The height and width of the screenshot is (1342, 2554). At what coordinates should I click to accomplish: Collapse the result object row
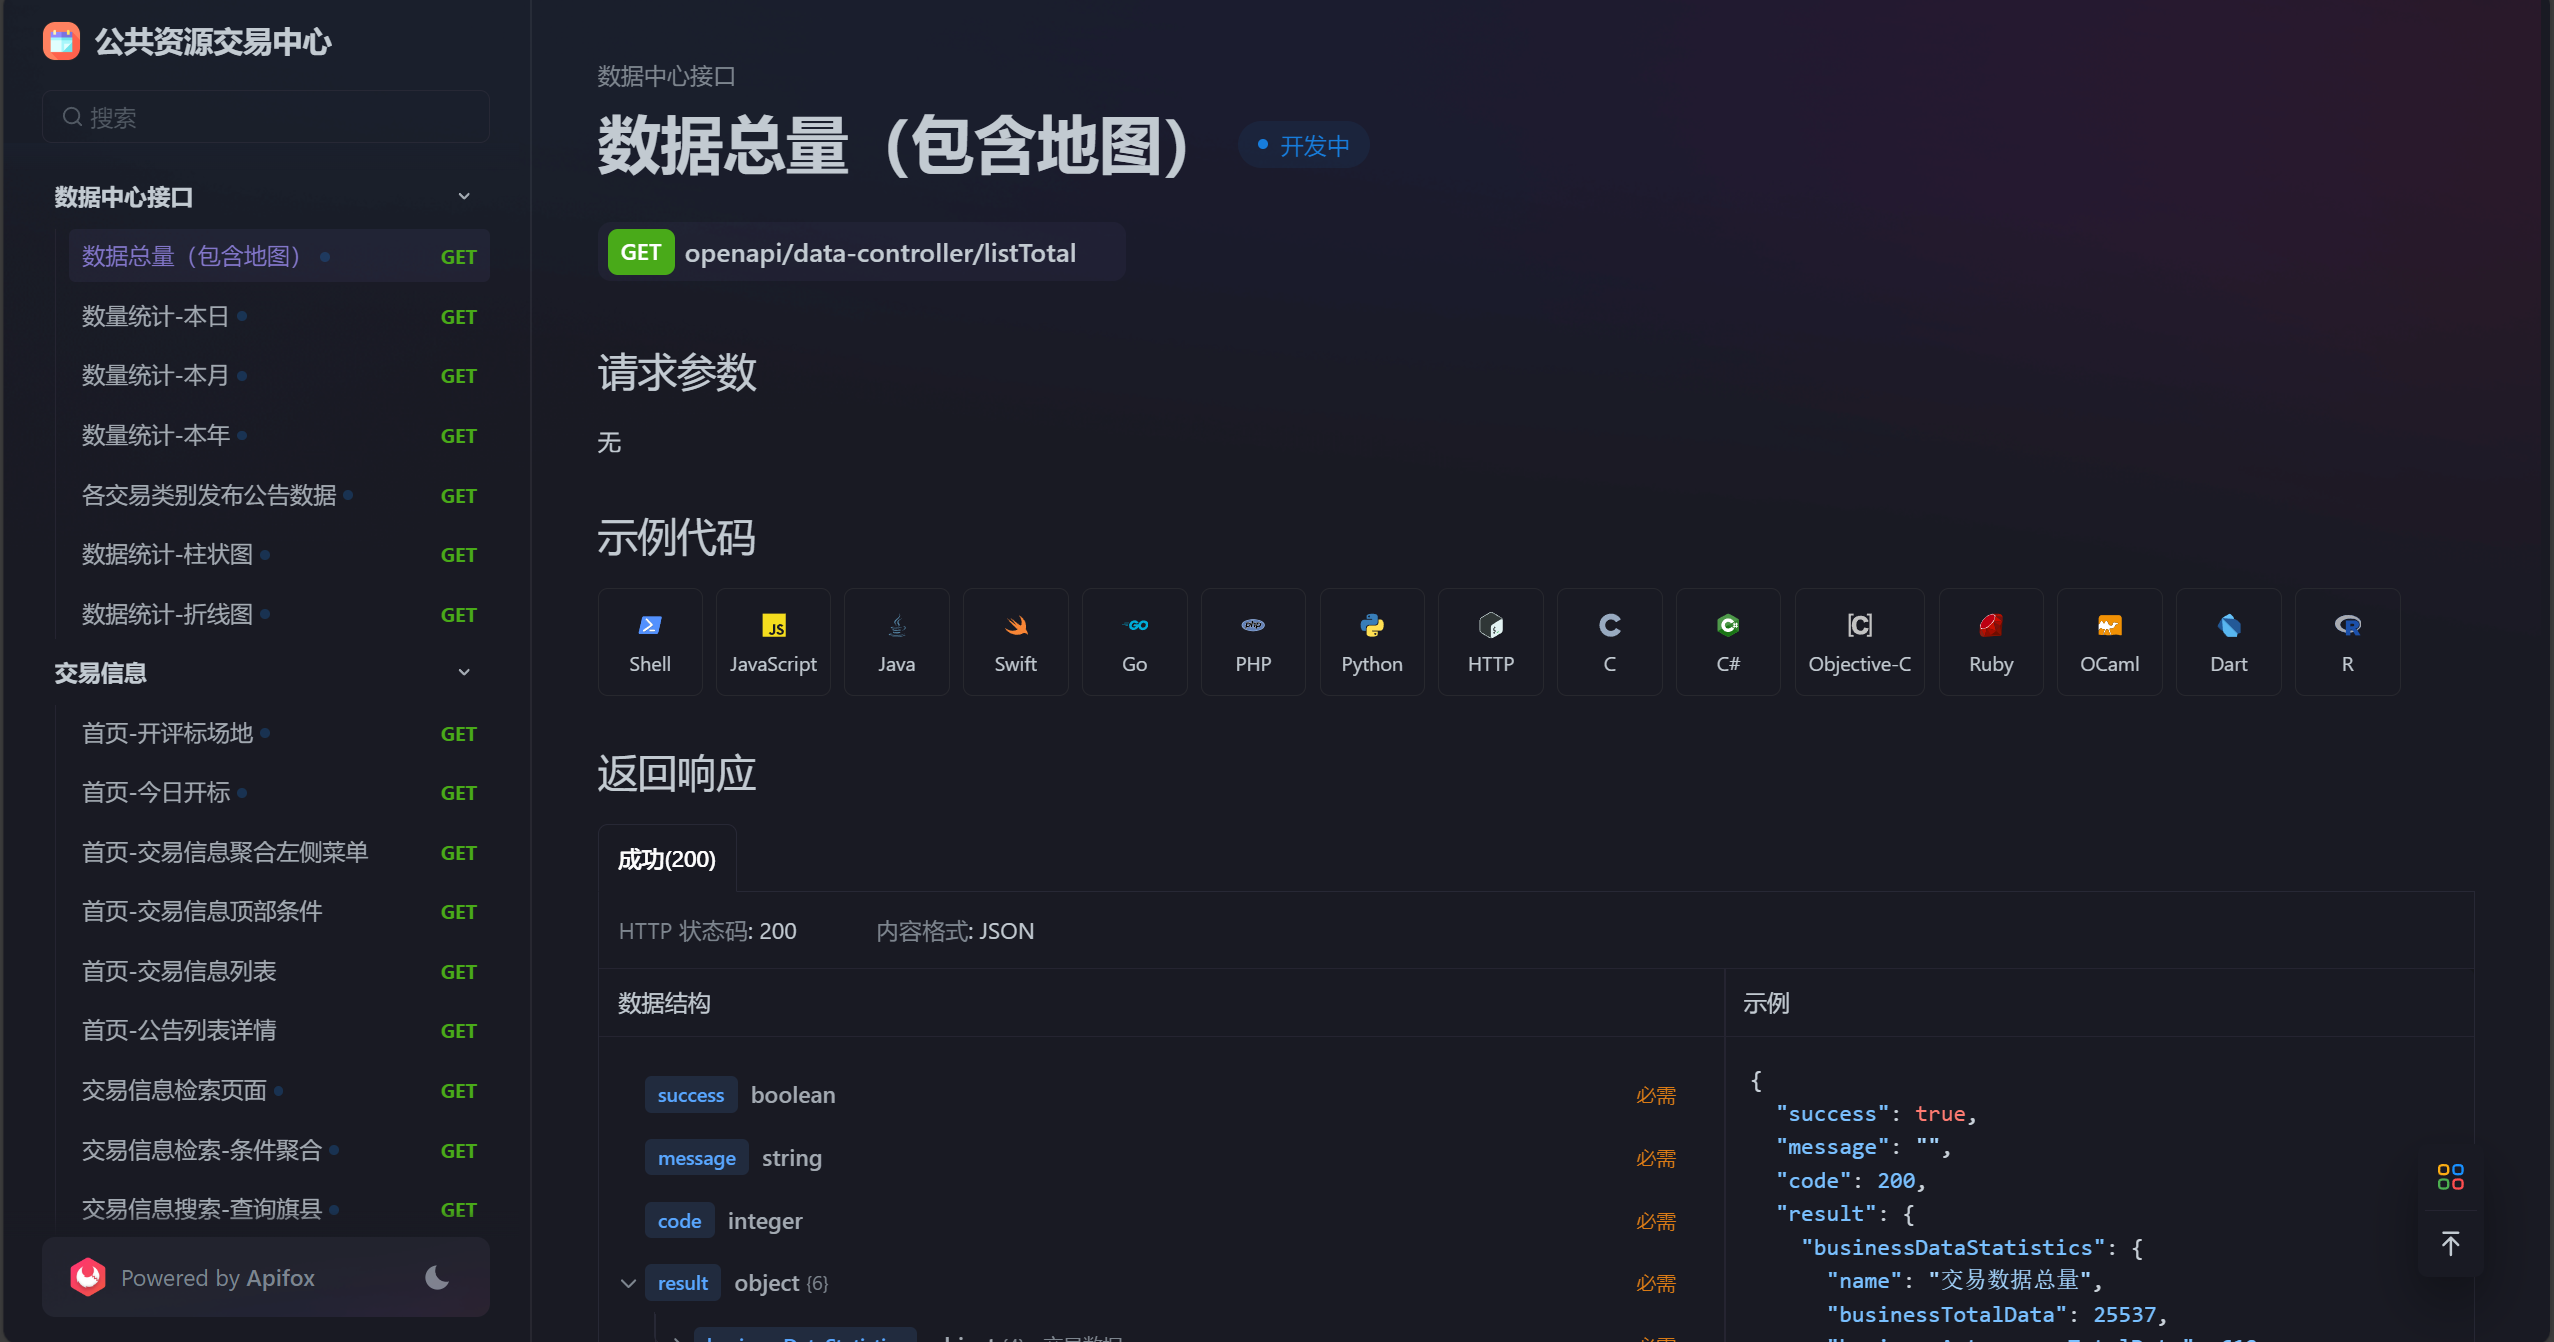pyautogui.click(x=628, y=1283)
